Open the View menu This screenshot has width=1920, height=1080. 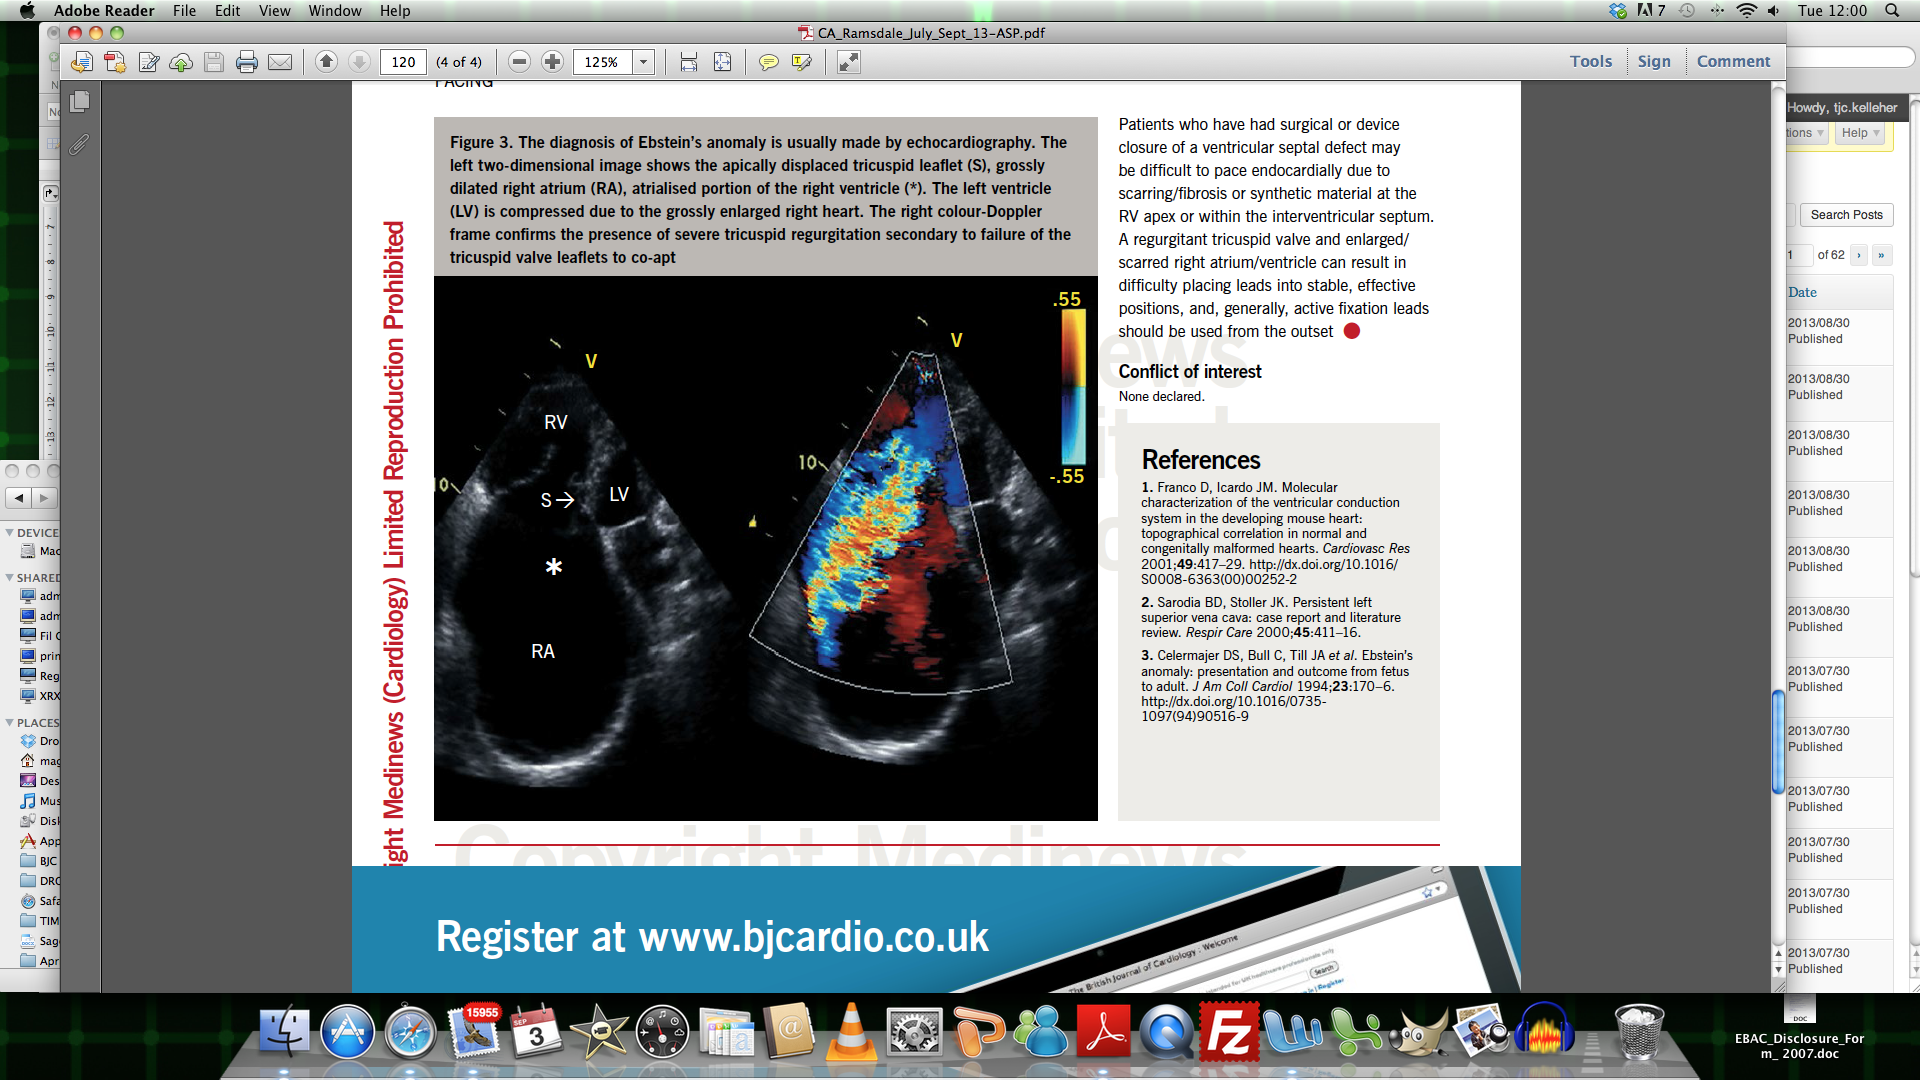[x=274, y=11]
